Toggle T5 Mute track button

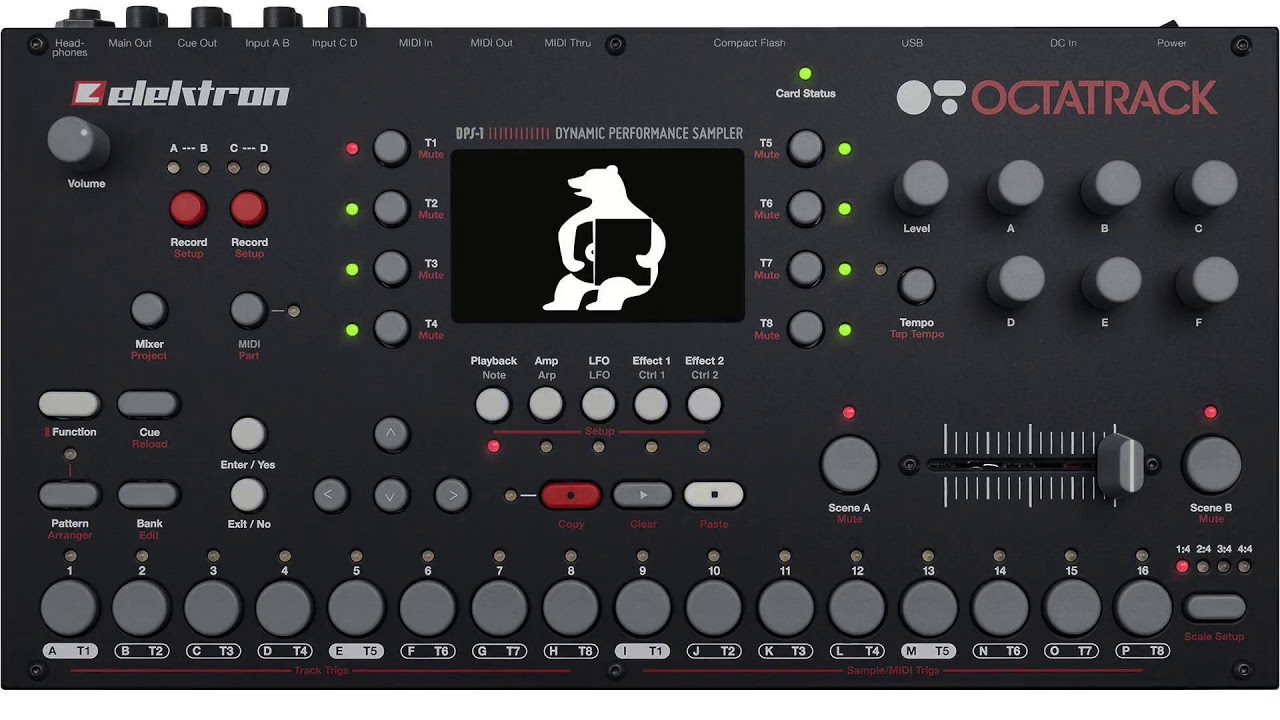tap(805, 148)
